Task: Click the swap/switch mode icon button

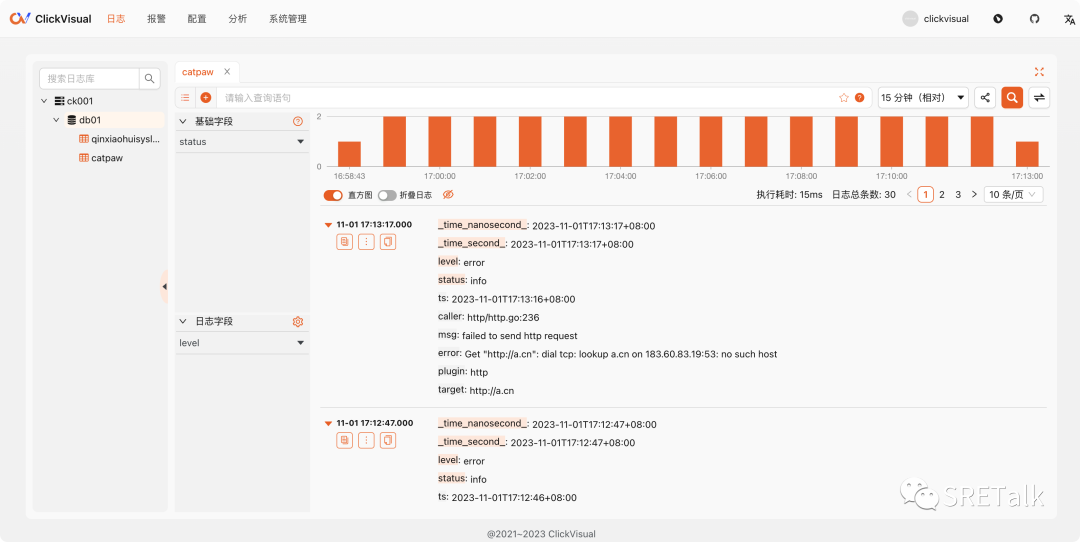Action: (1039, 98)
